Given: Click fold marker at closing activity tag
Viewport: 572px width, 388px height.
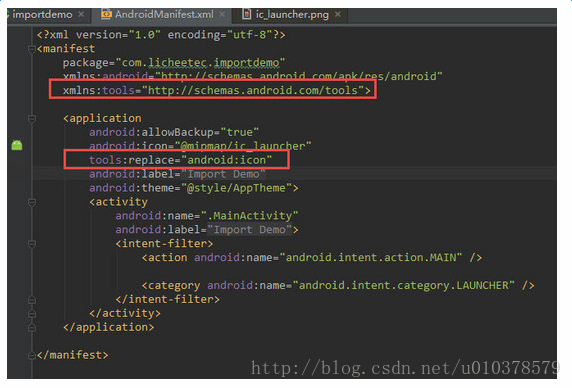Looking at the screenshot, I should [32, 314].
